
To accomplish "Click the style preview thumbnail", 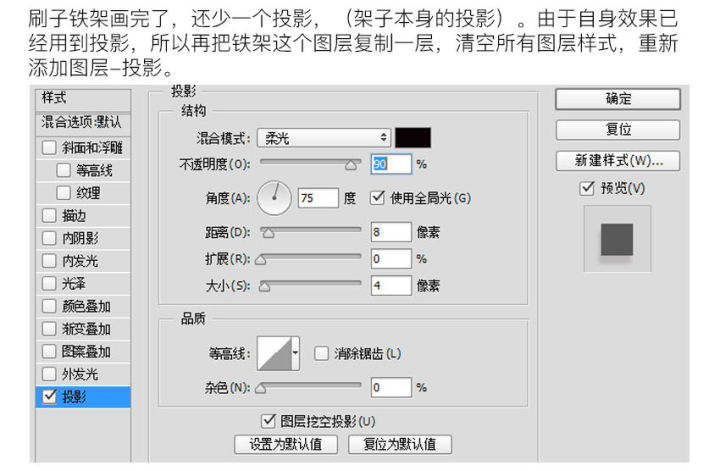I will click(616, 240).
